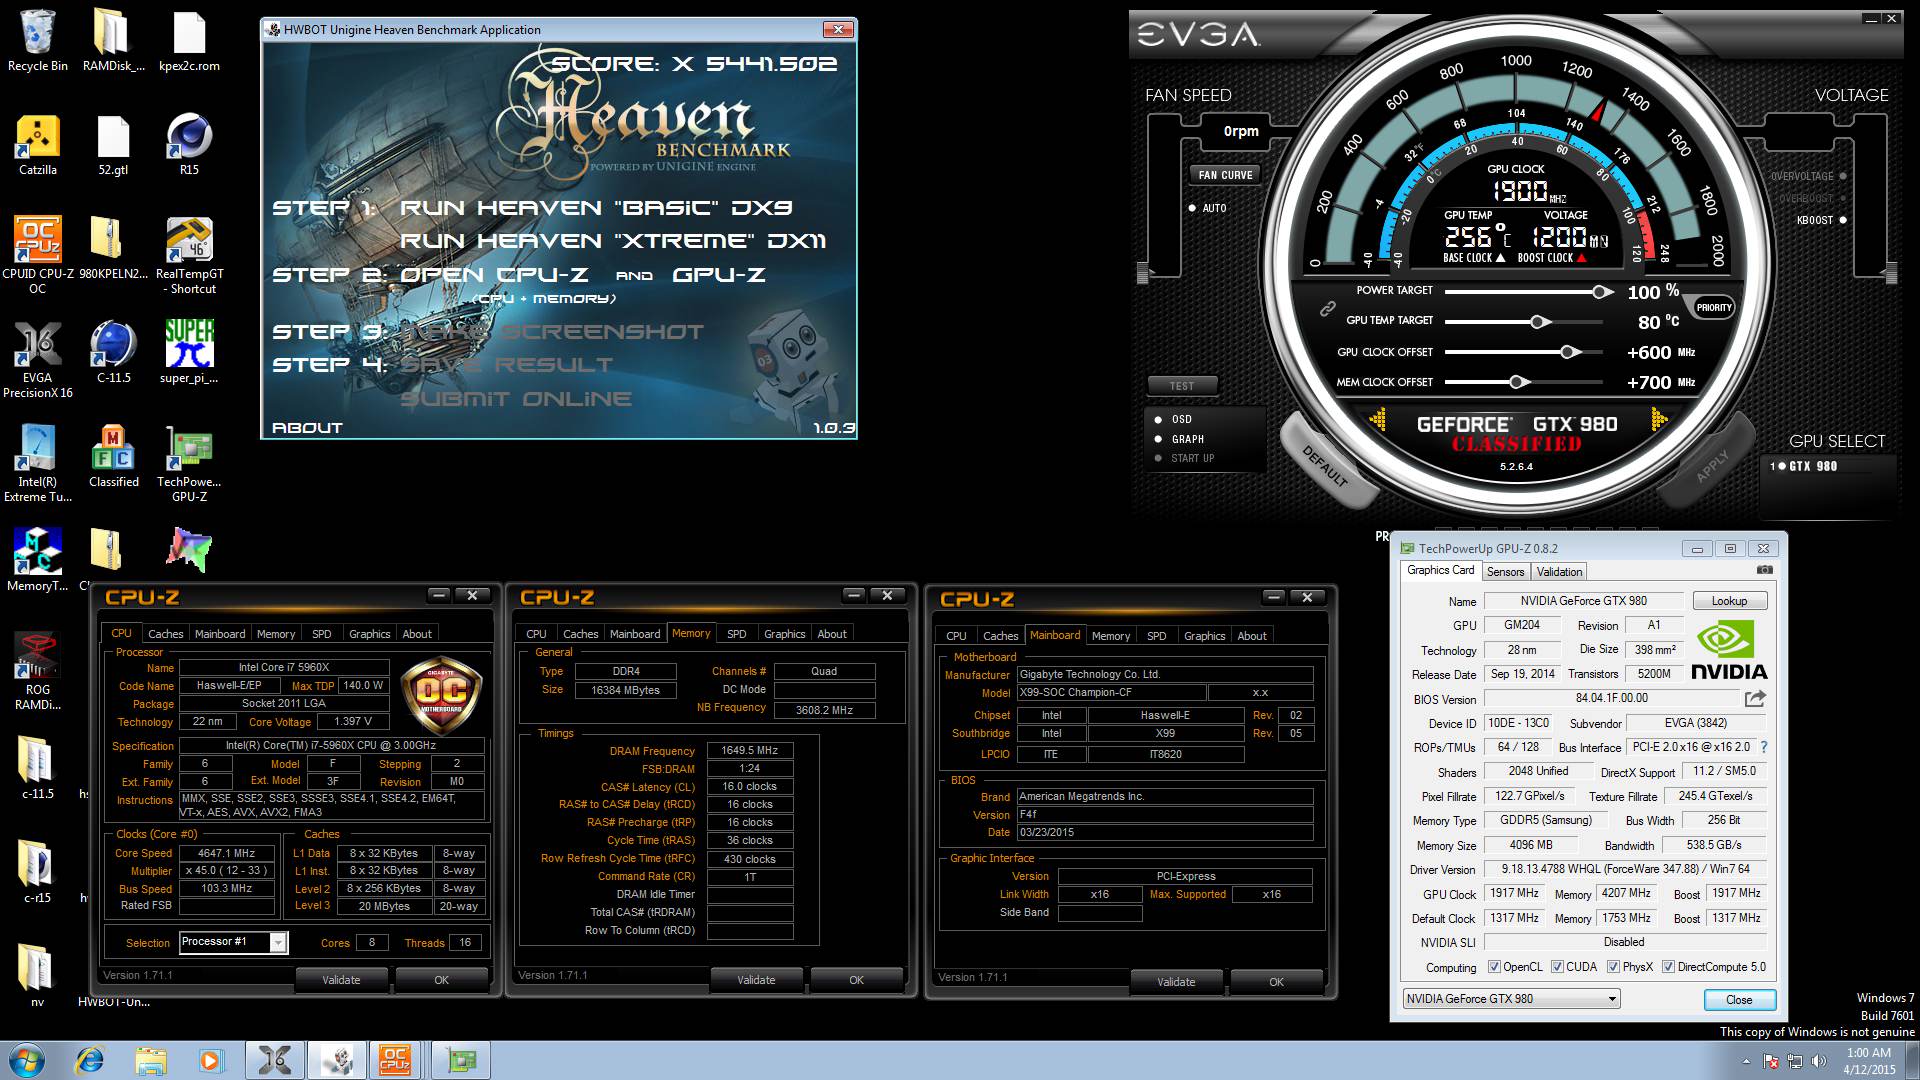Image resolution: width=1920 pixels, height=1080 pixels.
Task: Click Run Heaven "Xtreme" DX11 in HWBOT Heaven
Action: (x=612, y=241)
